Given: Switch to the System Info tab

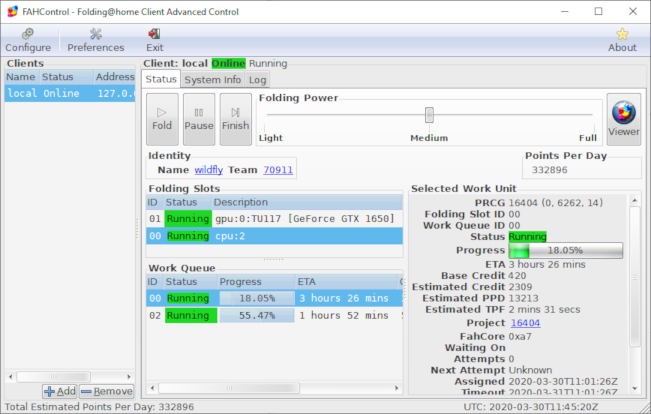Looking at the screenshot, I should 213,80.
